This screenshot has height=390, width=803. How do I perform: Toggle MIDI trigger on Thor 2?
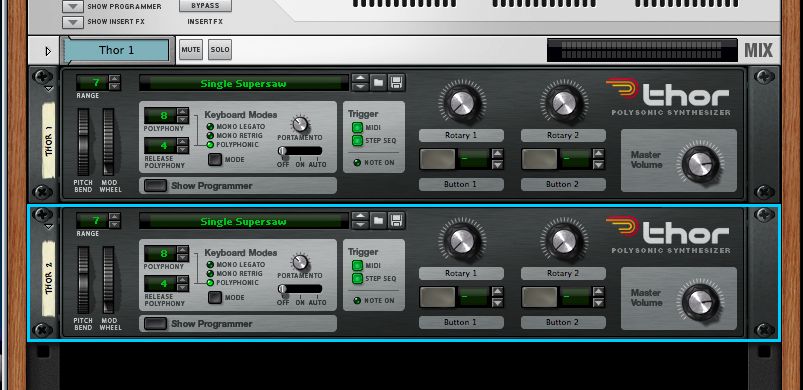(x=357, y=266)
